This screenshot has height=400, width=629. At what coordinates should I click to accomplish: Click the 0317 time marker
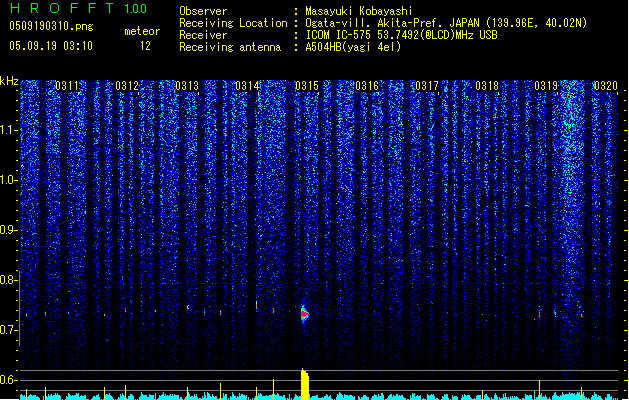pyautogui.click(x=427, y=86)
